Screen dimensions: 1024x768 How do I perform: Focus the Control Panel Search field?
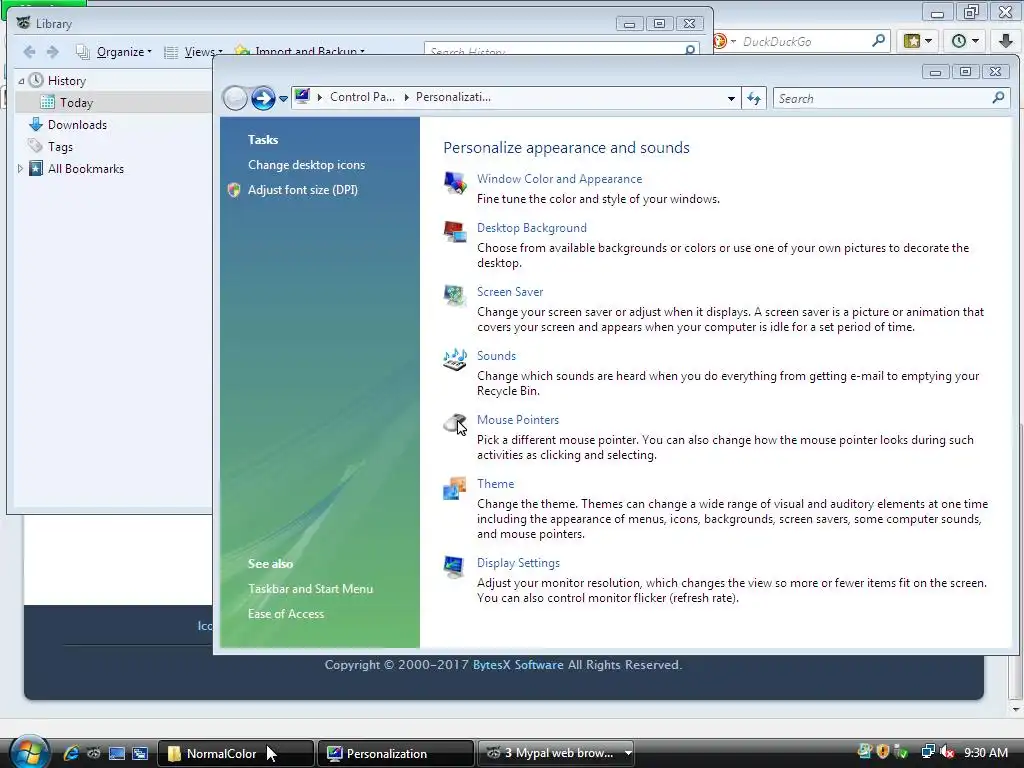[x=891, y=99]
